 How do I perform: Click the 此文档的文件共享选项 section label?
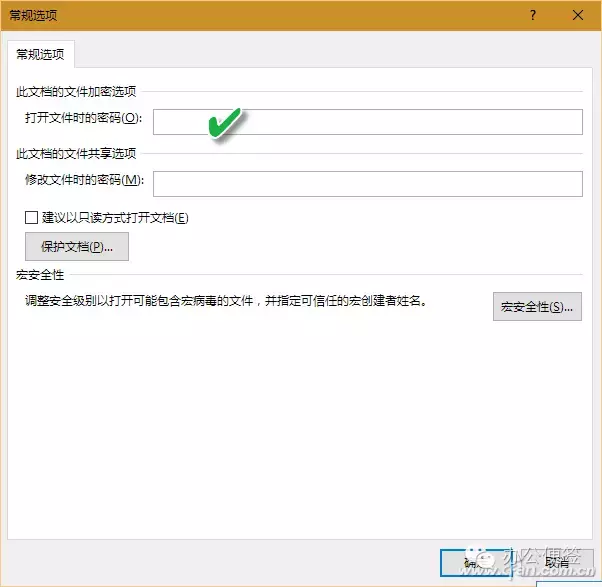(x=76, y=154)
